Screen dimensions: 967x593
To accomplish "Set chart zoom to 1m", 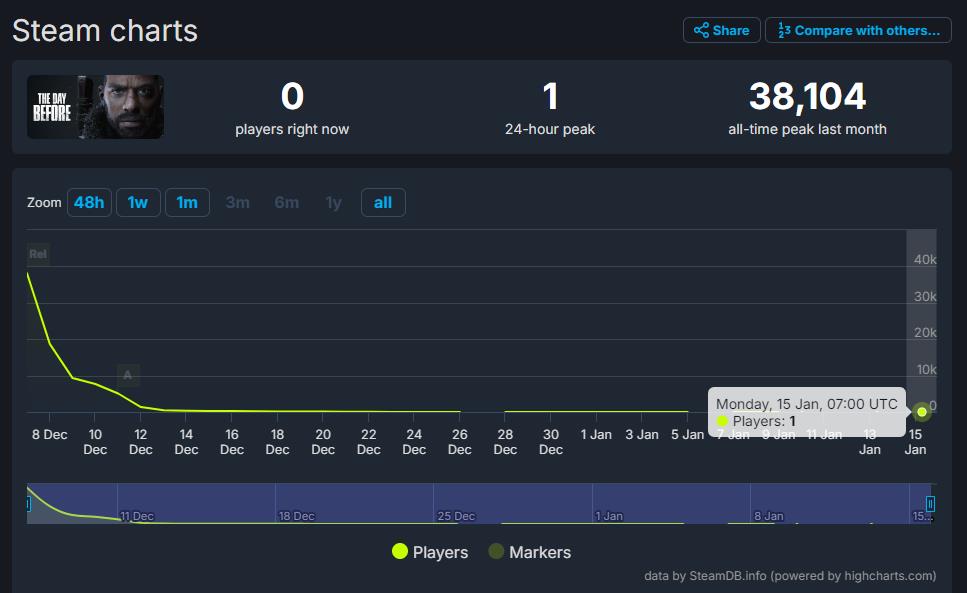I will pos(187,203).
